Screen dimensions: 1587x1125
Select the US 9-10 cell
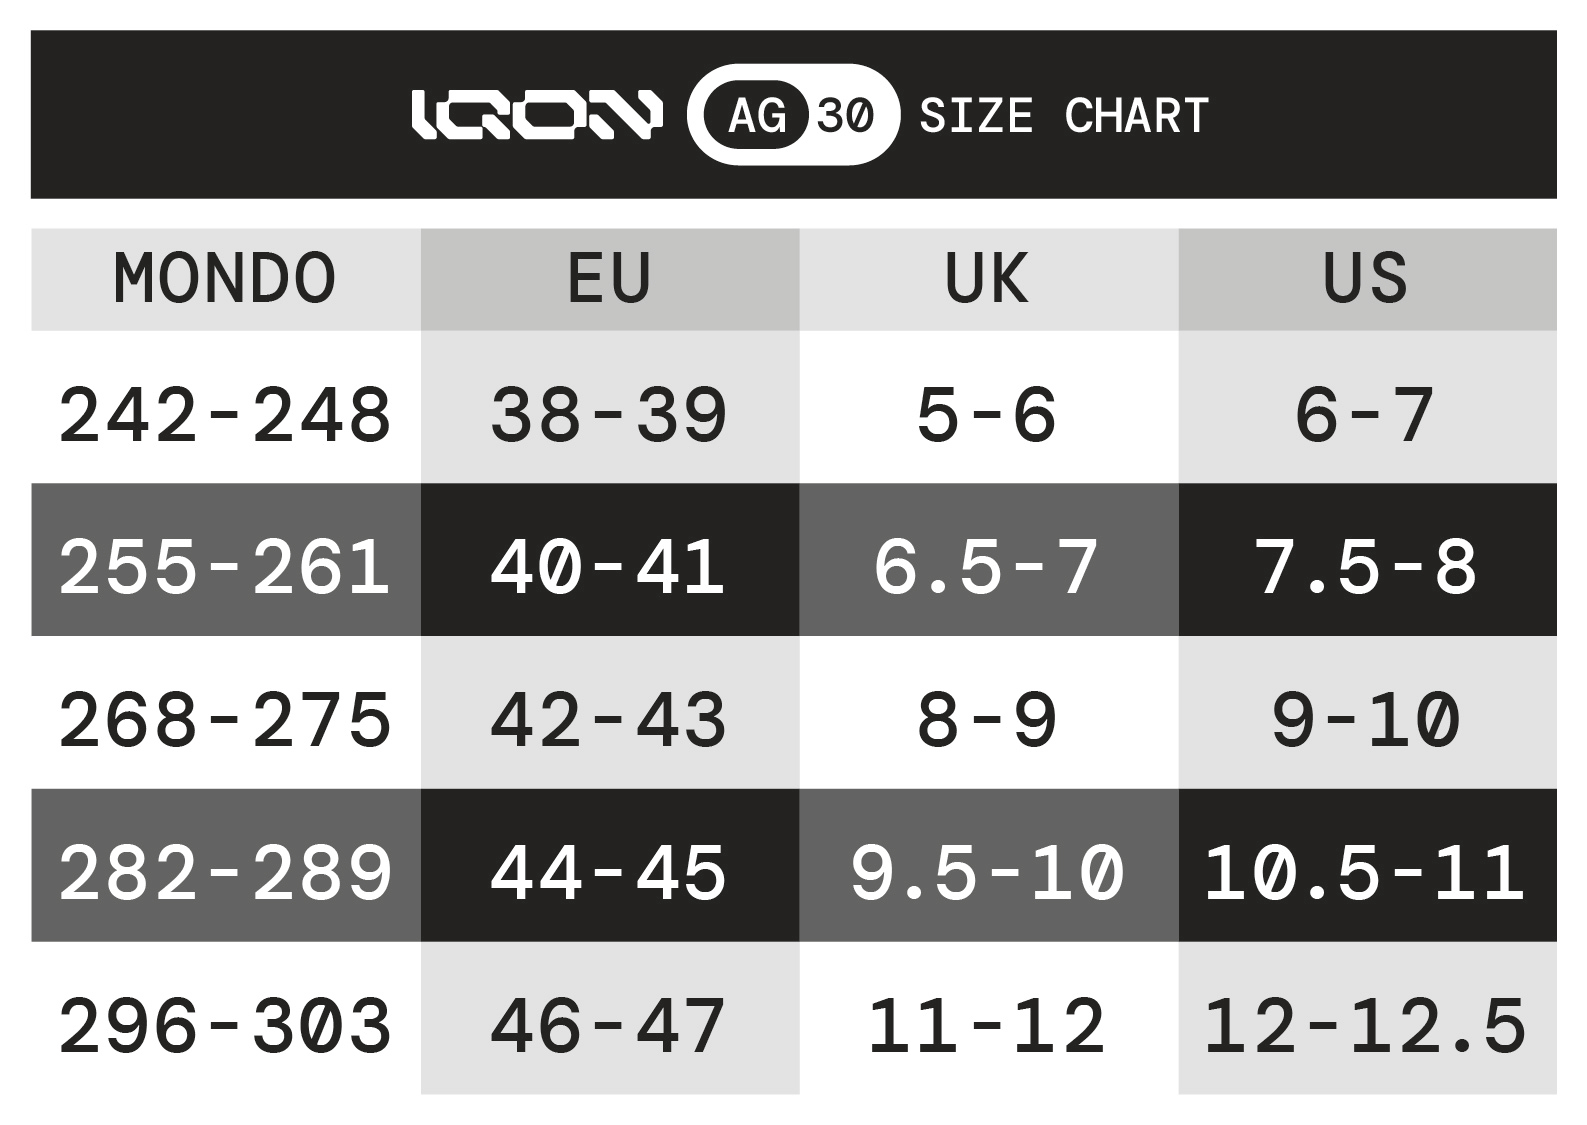pos(1366,720)
